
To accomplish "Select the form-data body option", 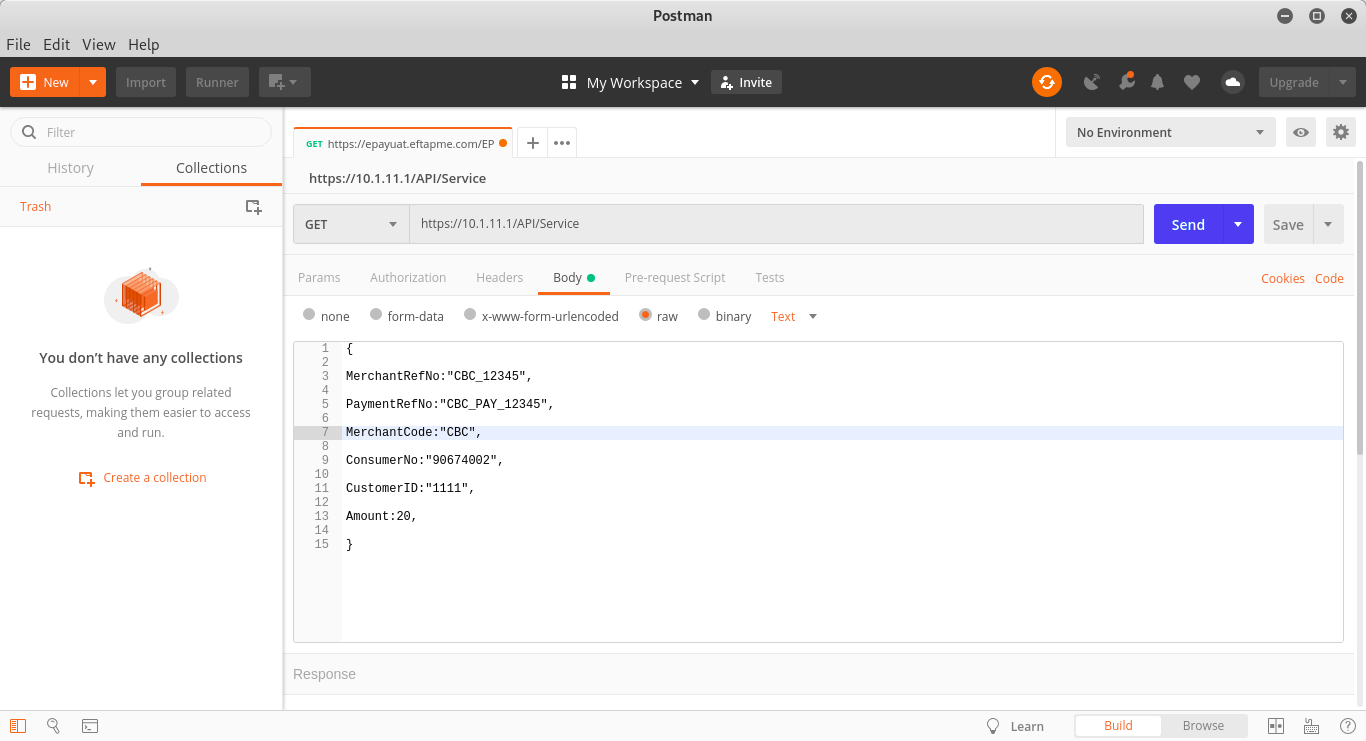I will (376, 315).
